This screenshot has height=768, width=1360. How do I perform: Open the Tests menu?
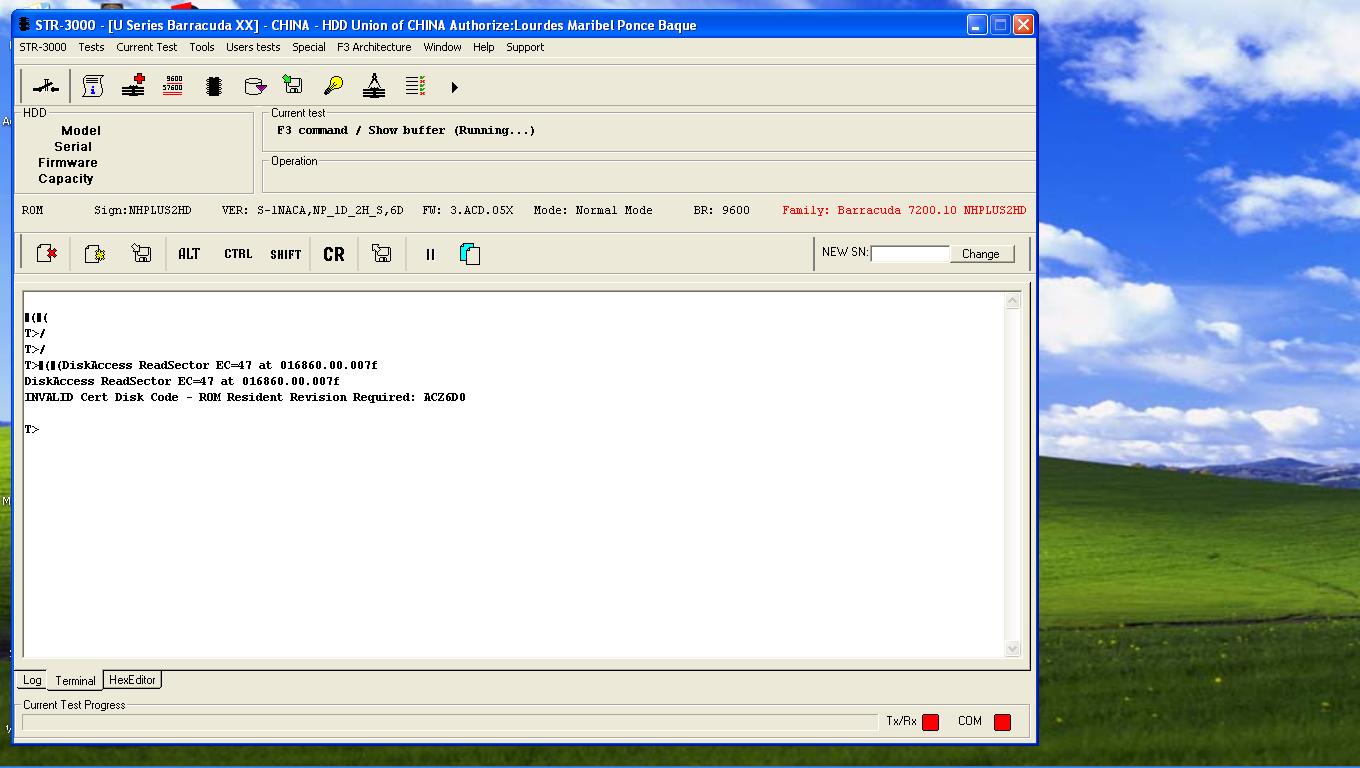(91, 47)
